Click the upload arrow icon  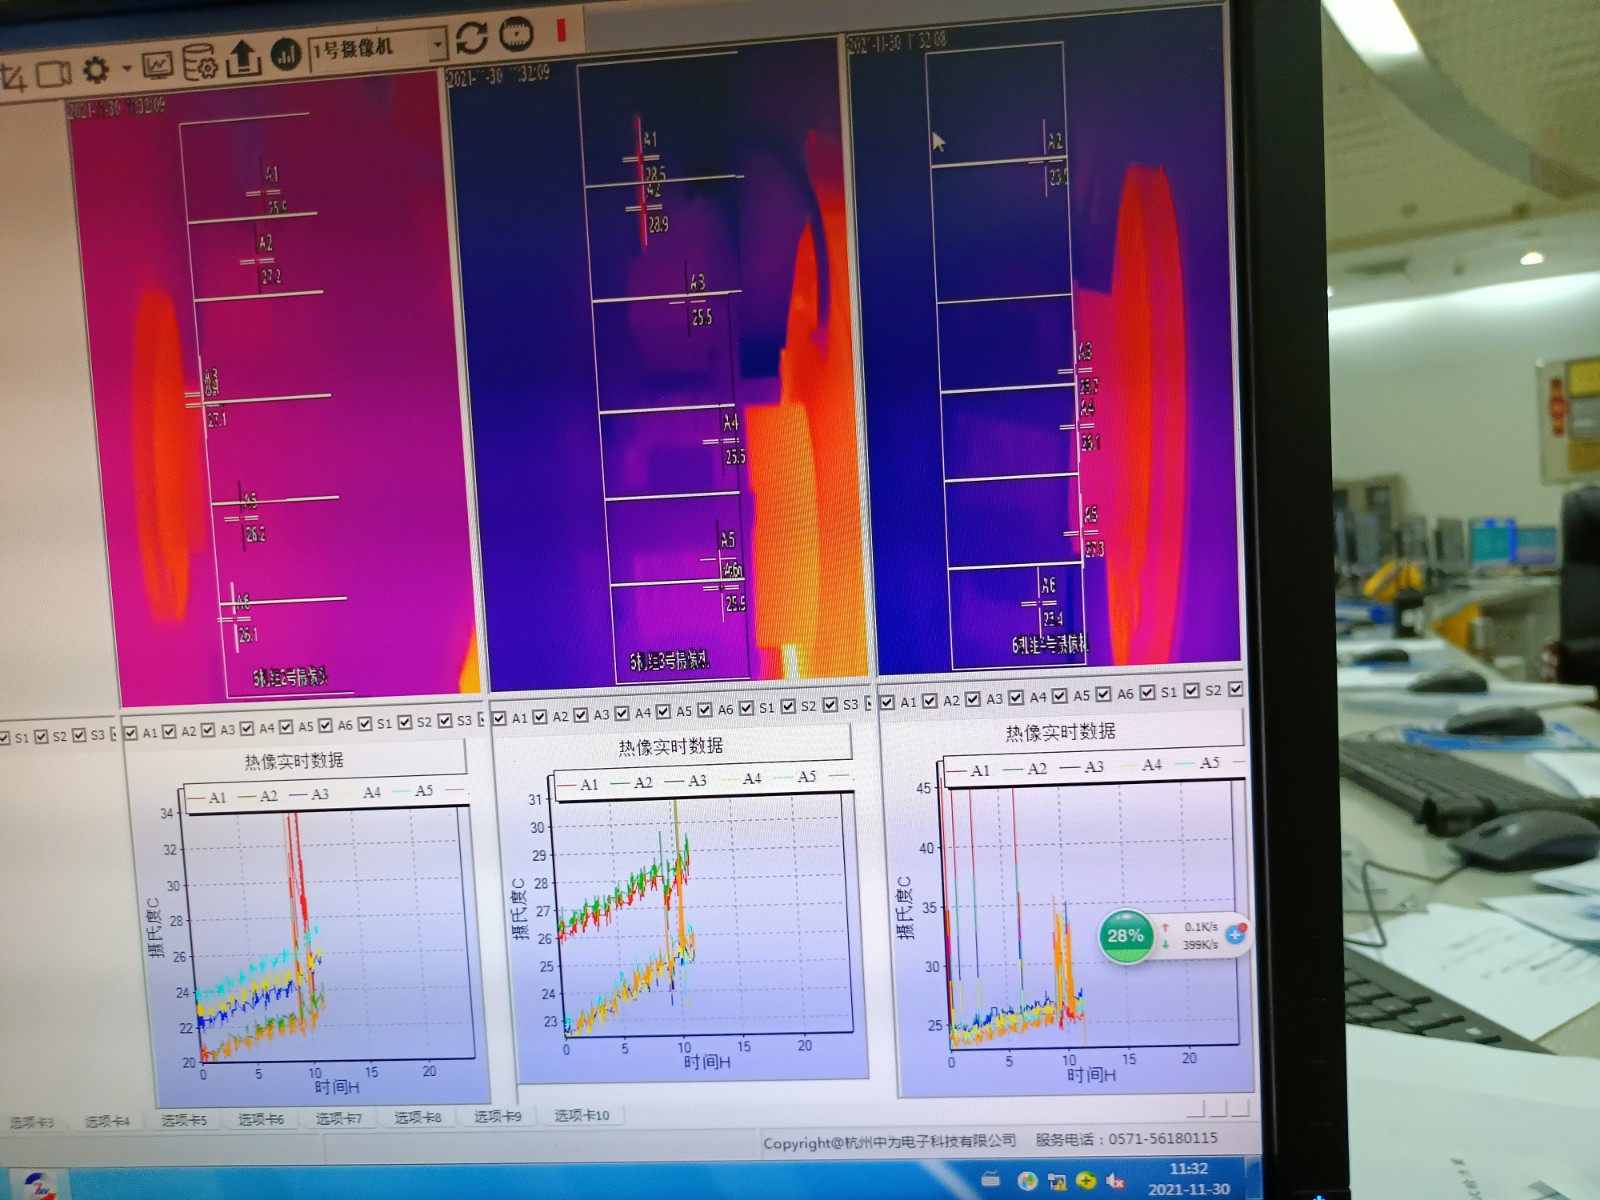tap(243, 58)
